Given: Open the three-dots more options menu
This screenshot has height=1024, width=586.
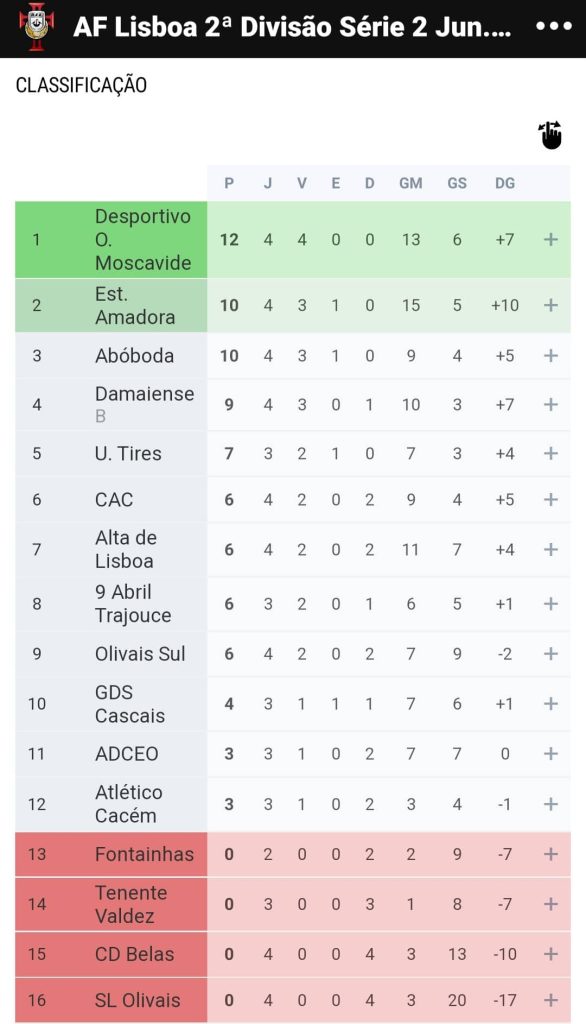Looking at the screenshot, I should pos(554,27).
